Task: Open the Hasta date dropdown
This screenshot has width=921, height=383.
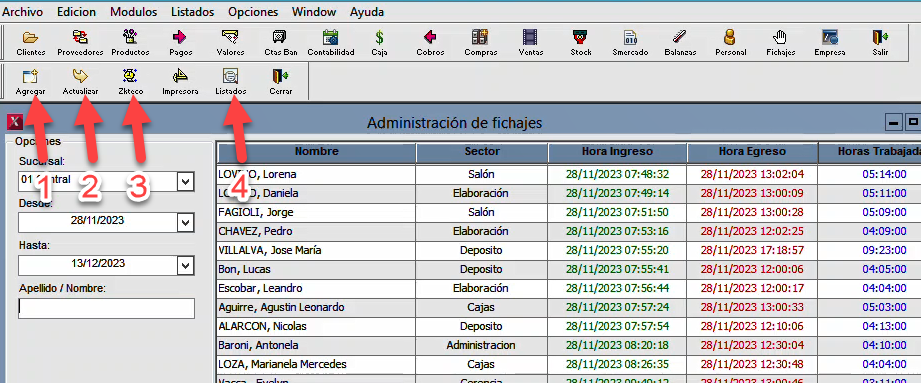Action: coord(186,266)
